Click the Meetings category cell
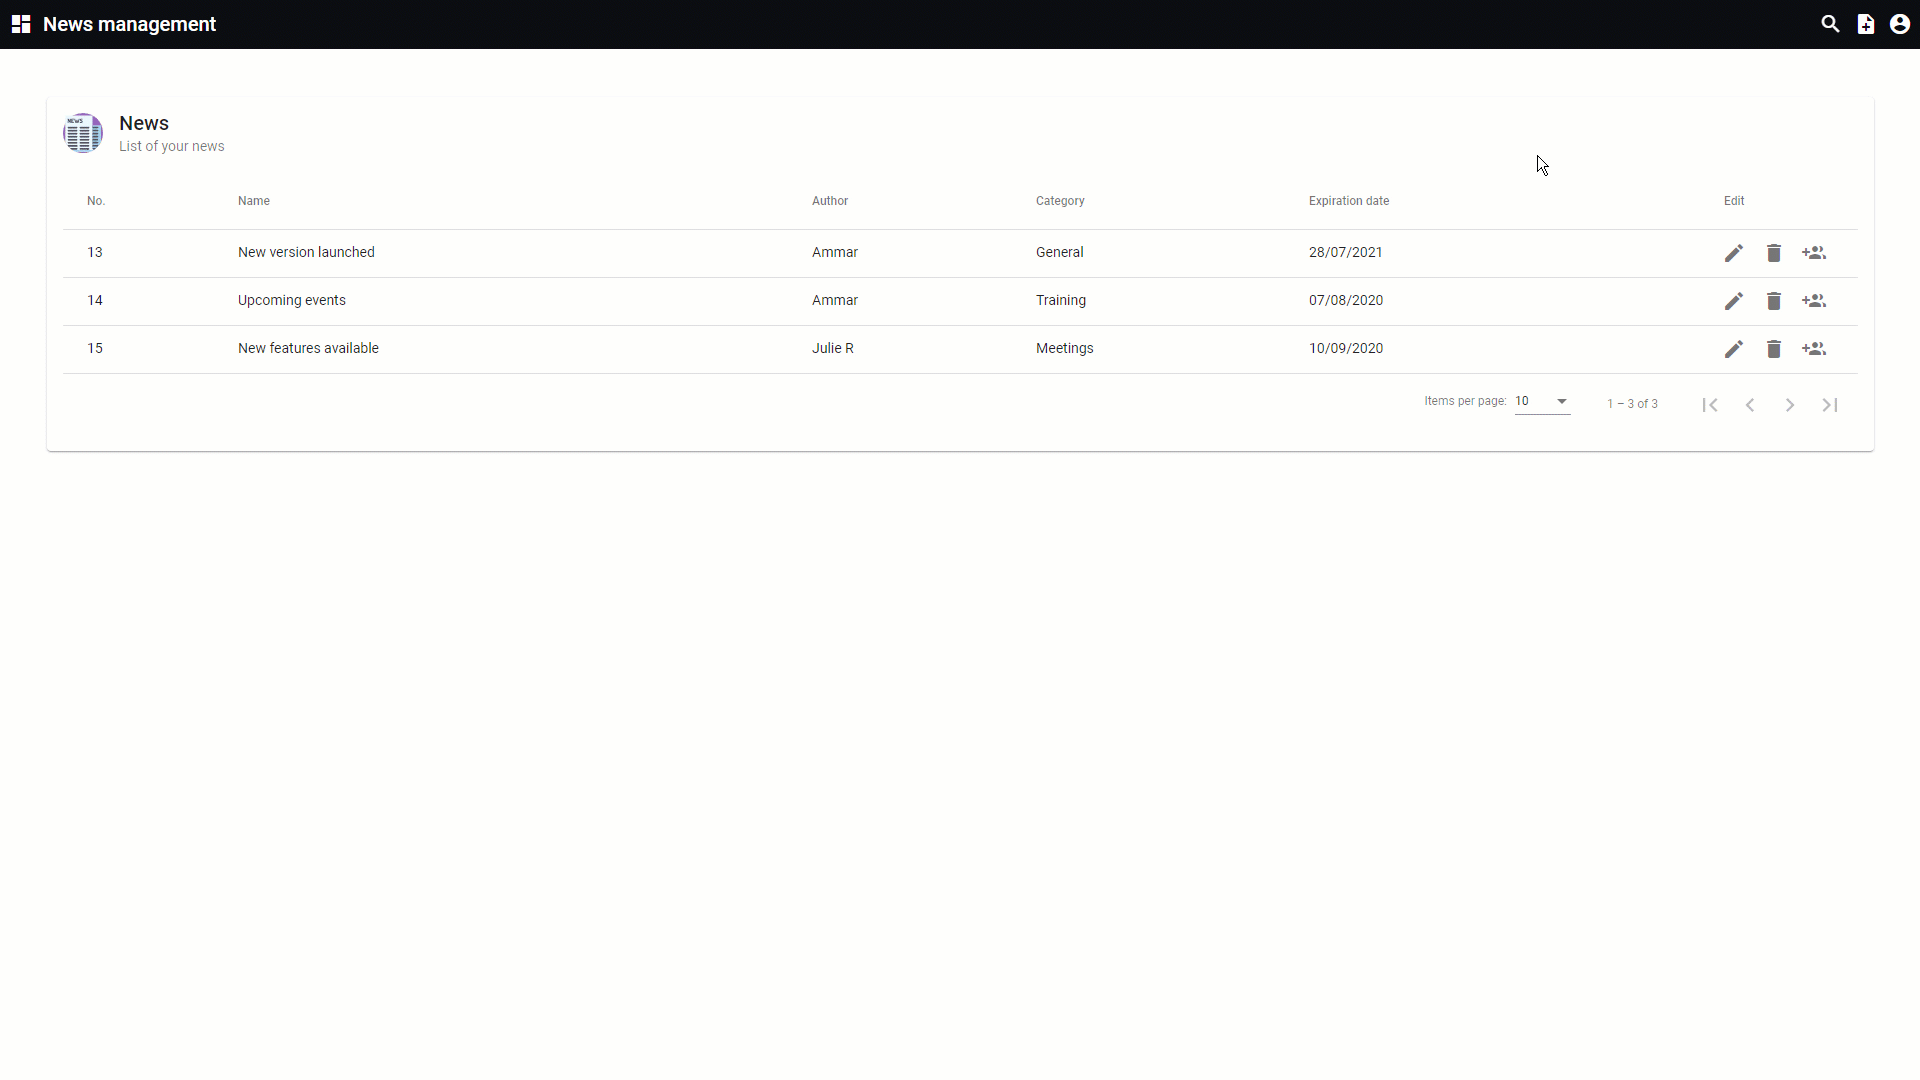The height and width of the screenshot is (1080, 1920). (x=1065, y=348)
